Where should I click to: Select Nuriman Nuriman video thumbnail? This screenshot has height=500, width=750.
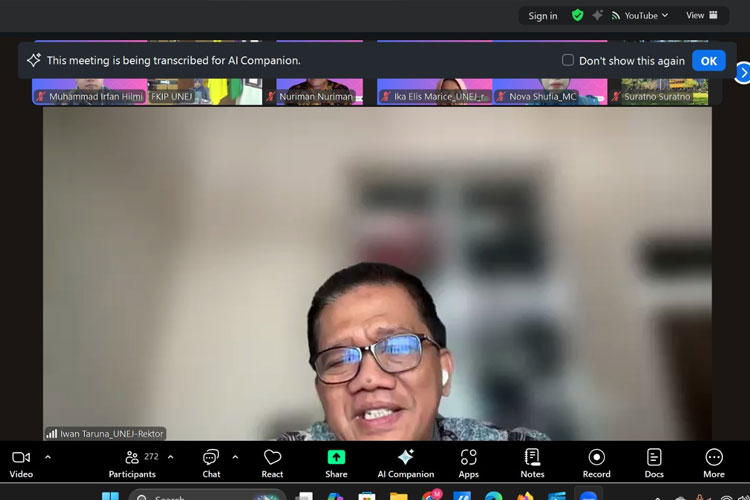coord(320,91)
